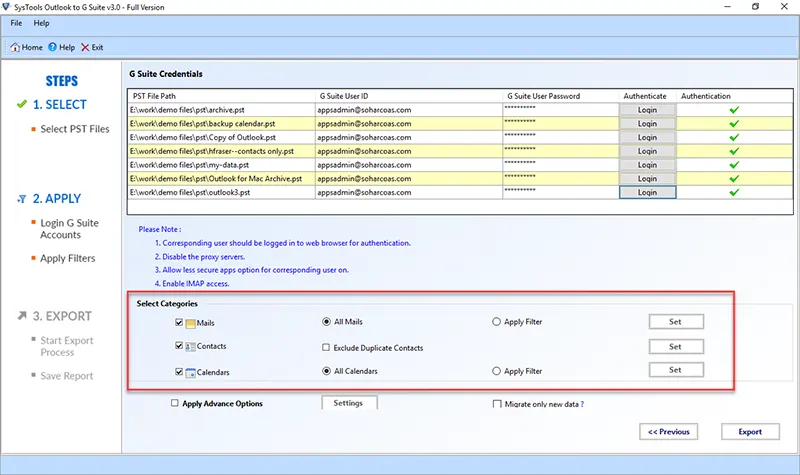
Task: Open advanced Settings button
Action: tap(349, 403)
